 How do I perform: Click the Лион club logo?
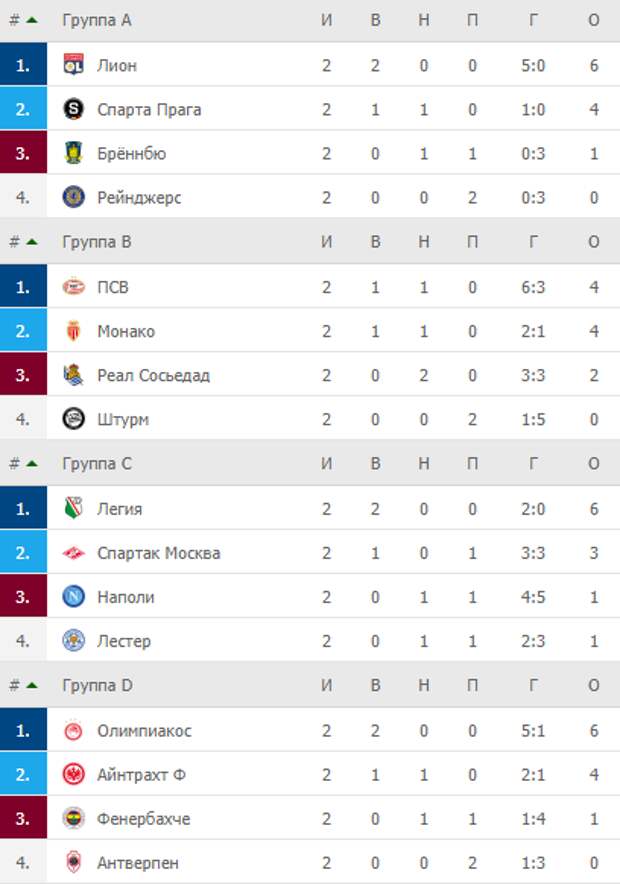[73, 65]
